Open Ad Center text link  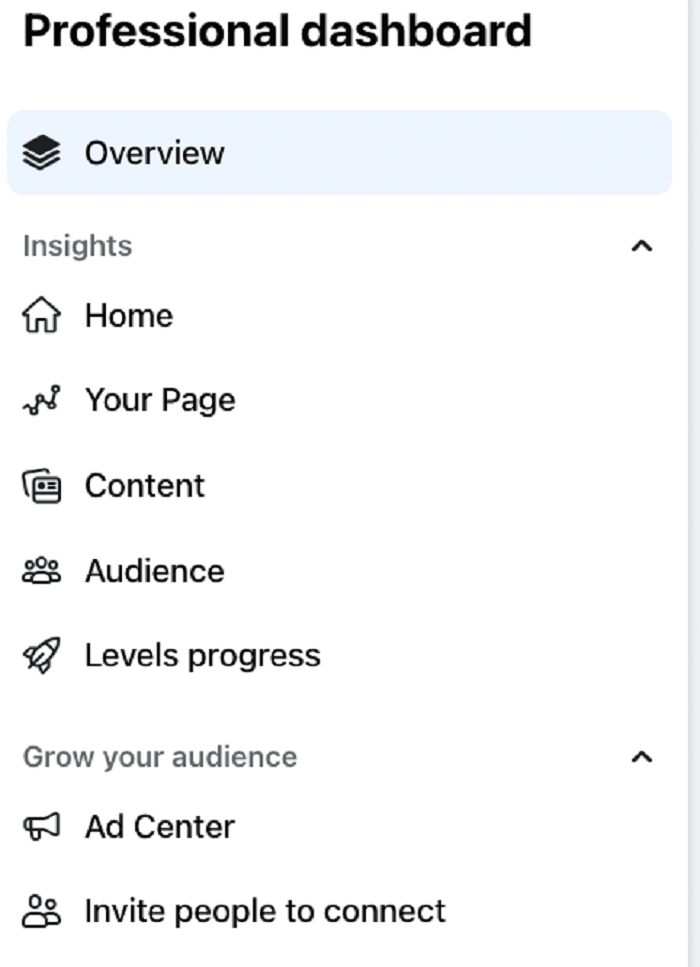coord(160,826)
